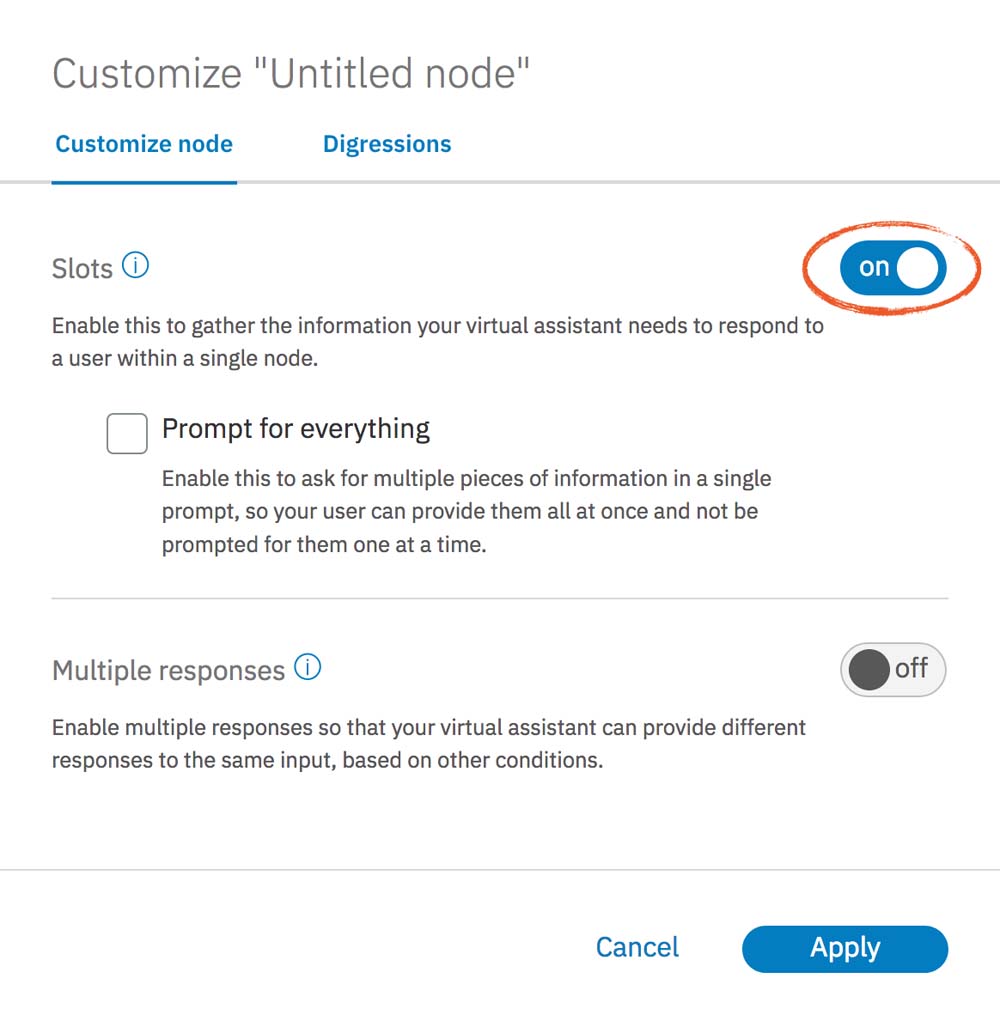This screenshot has width=1000, height=1027.
Task: Click the dark knob on Multiple responses switch
Action: [868, 670]
